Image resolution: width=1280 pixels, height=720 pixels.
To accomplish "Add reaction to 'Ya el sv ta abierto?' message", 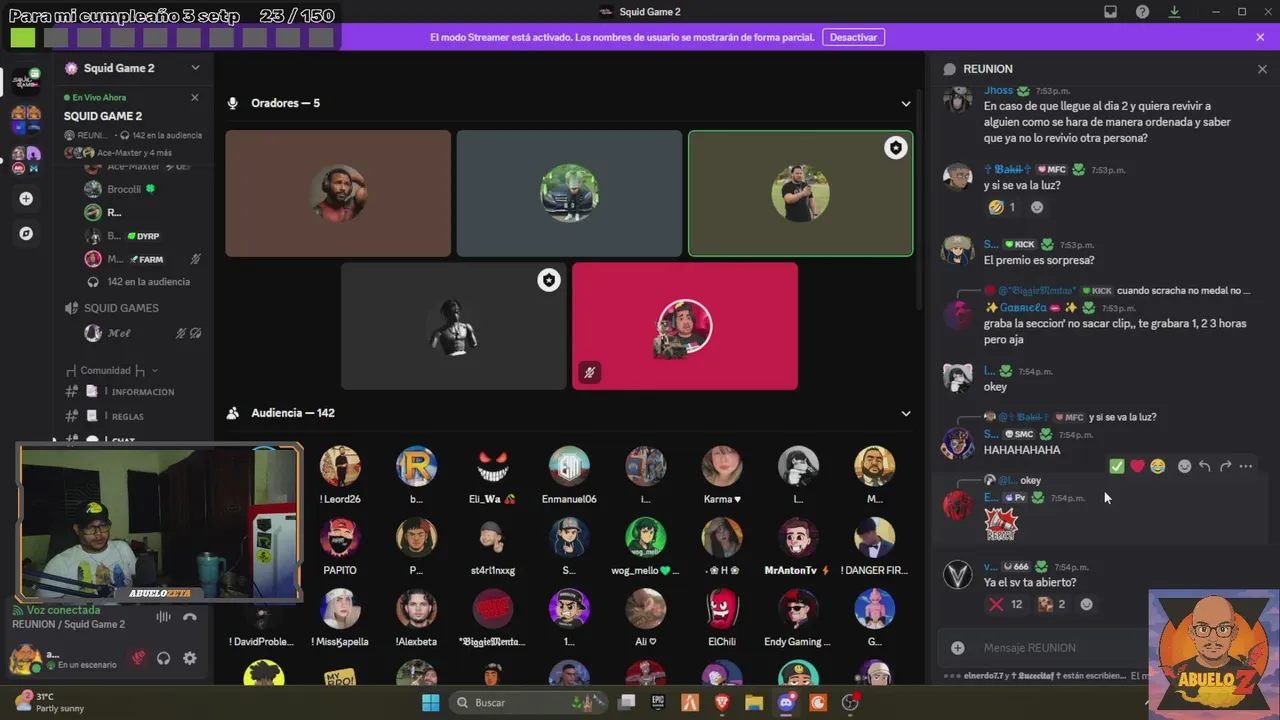I will [1087, 604].
